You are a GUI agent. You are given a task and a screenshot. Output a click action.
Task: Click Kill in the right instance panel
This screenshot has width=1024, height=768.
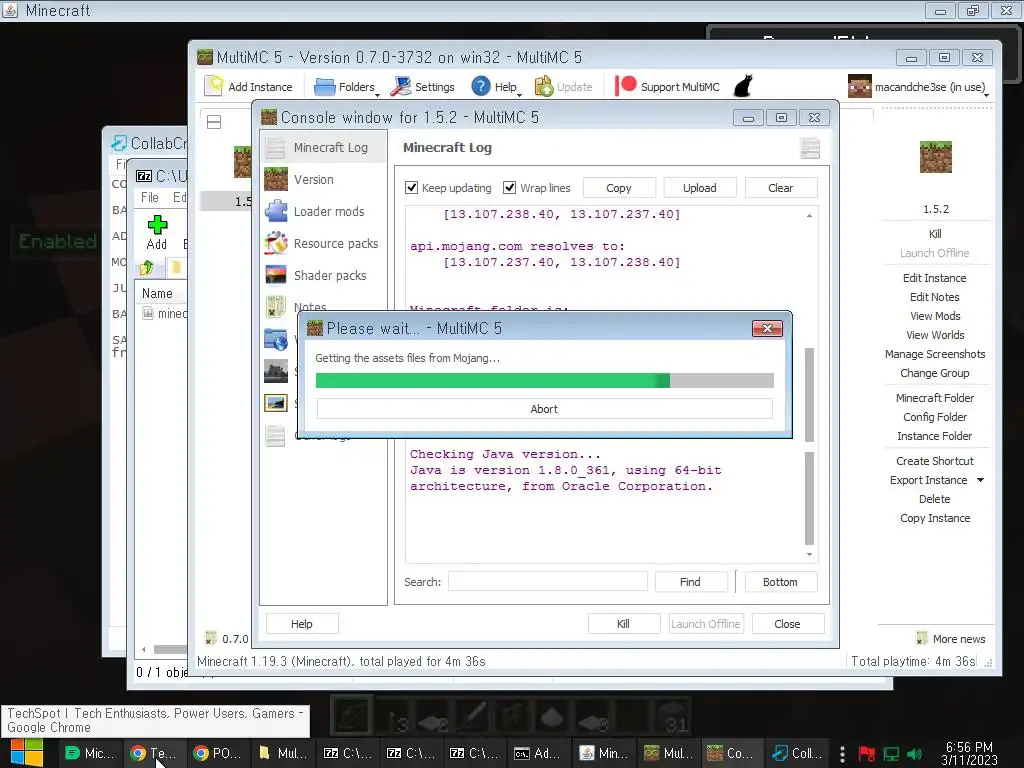[935, 234]
